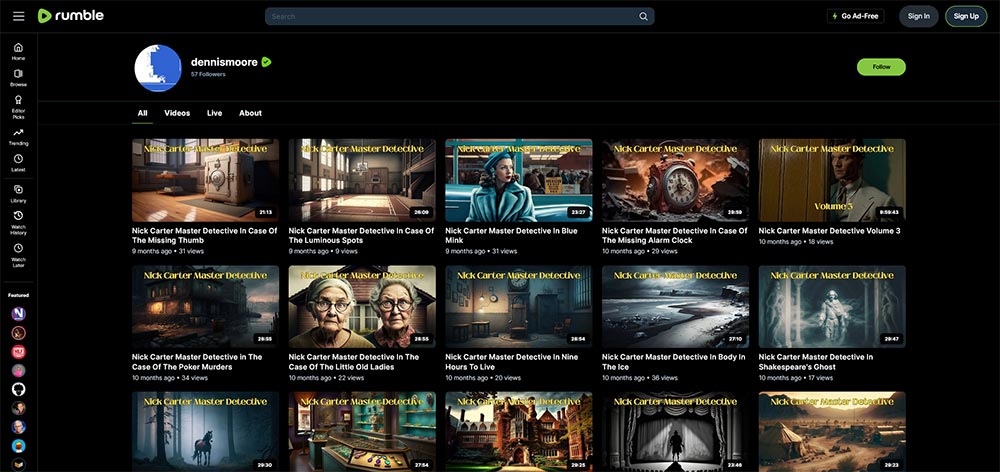Open the Nine Hours To Live thumbnail

518,307
